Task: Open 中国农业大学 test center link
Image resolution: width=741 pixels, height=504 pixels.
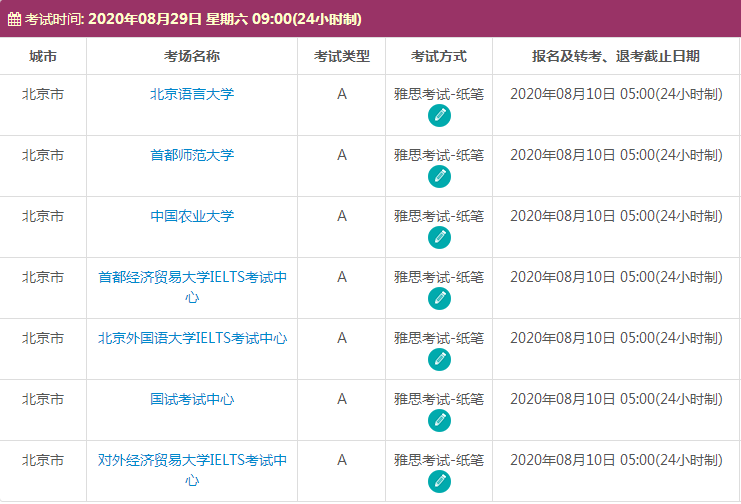Action: click(192, 216)
